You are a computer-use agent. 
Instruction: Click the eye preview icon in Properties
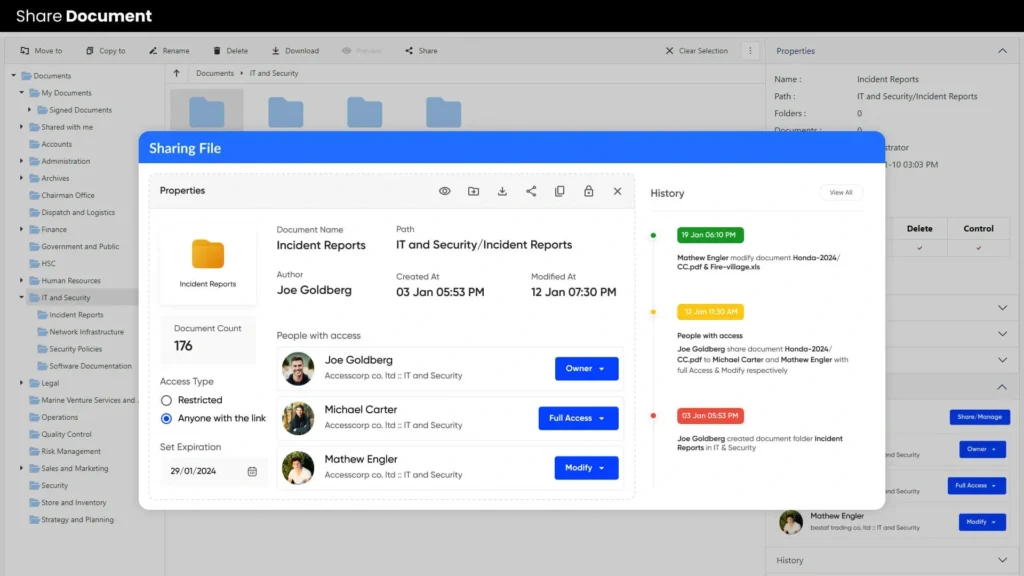[445, 191]
